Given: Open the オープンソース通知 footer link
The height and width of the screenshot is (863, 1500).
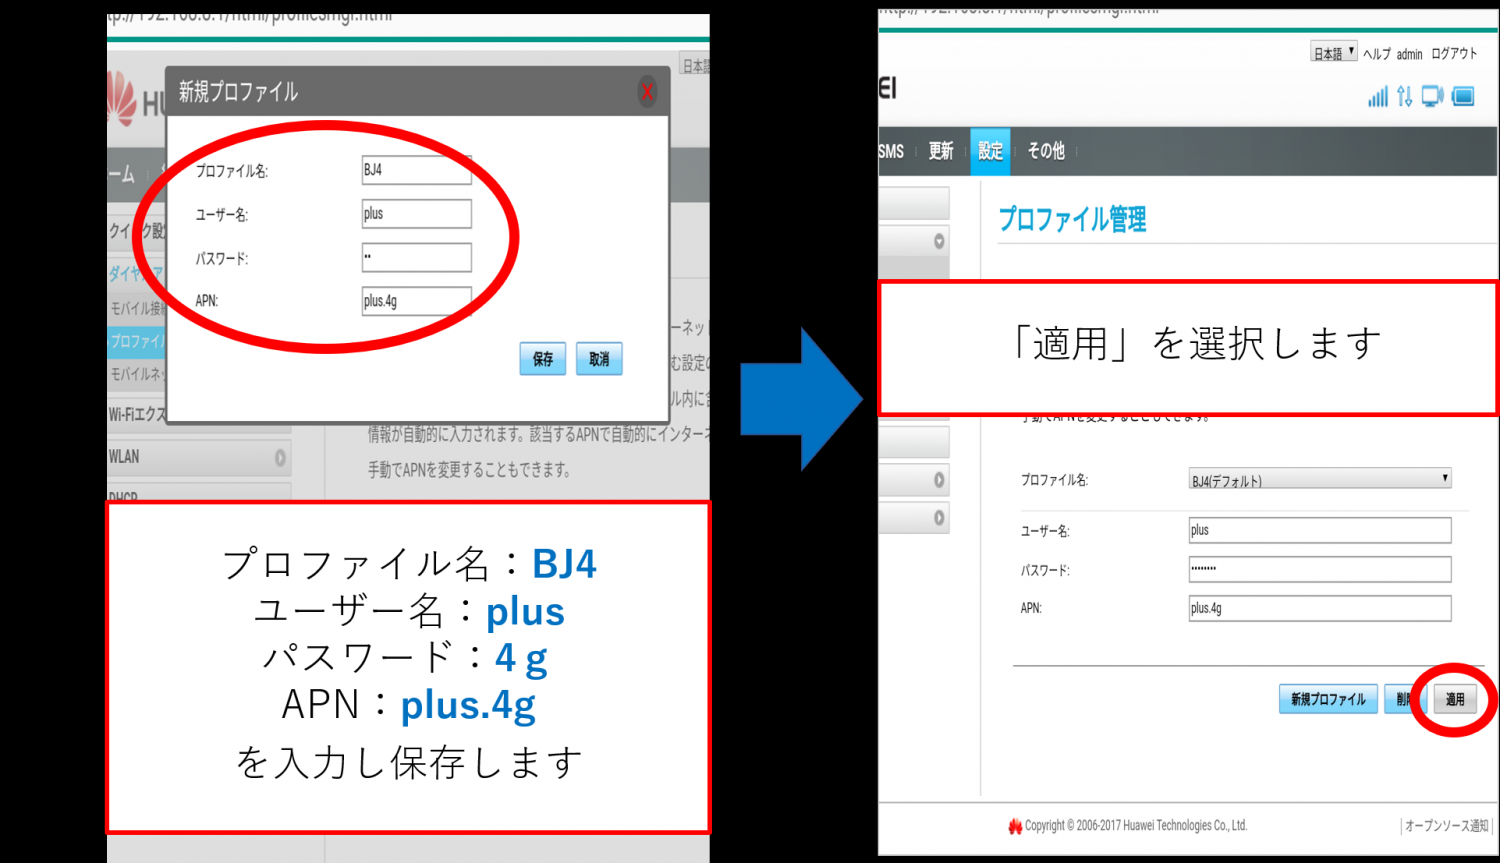Looking at the screenshot, I should tap(1446, 826).
